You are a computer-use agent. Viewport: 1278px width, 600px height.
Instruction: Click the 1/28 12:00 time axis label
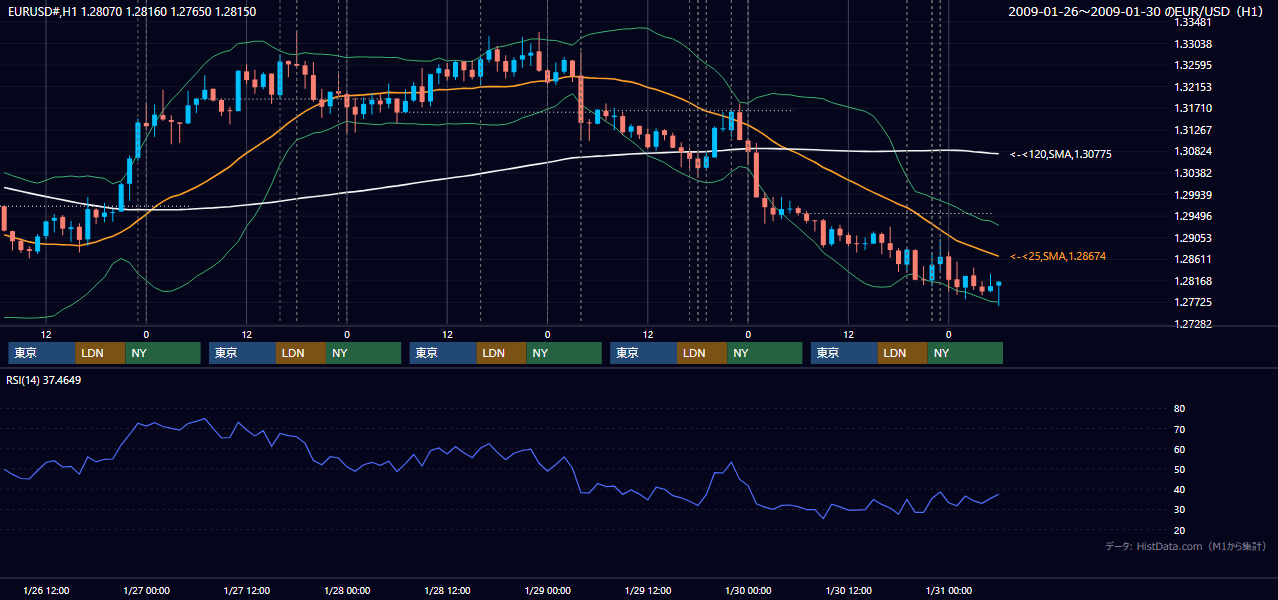click(447, 590)
